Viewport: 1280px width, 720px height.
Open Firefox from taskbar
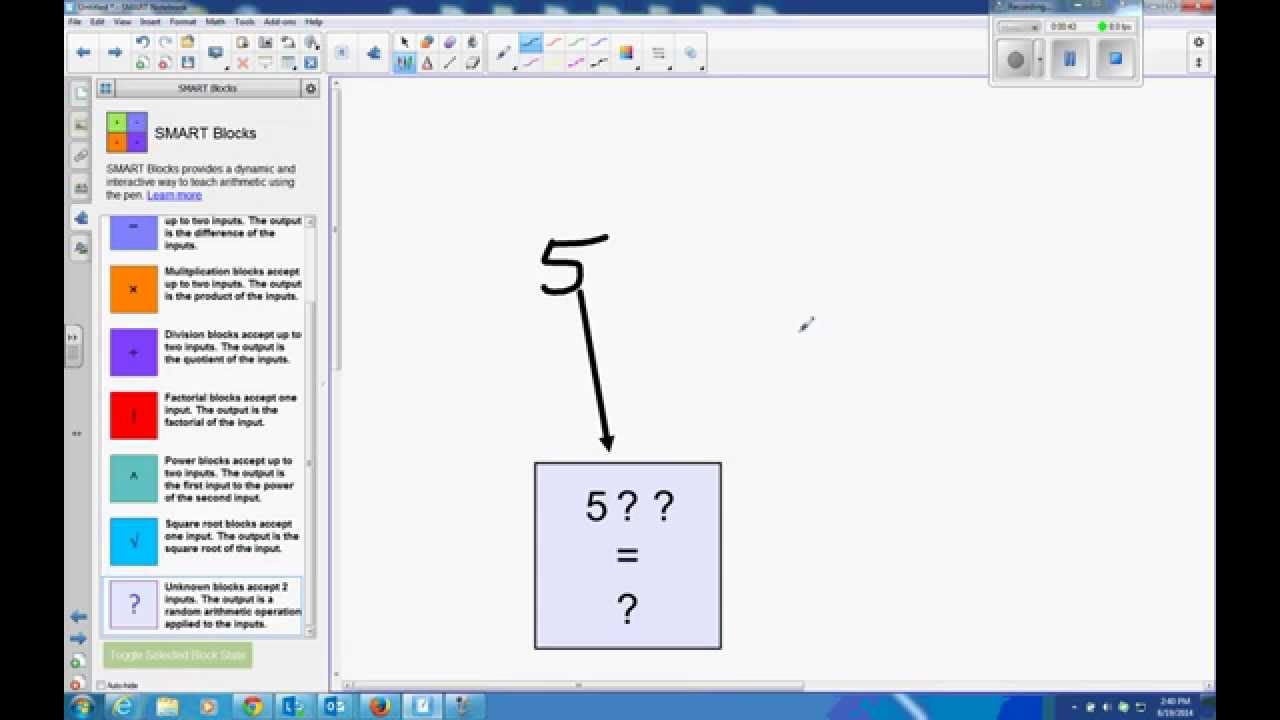tap(379, 707)
